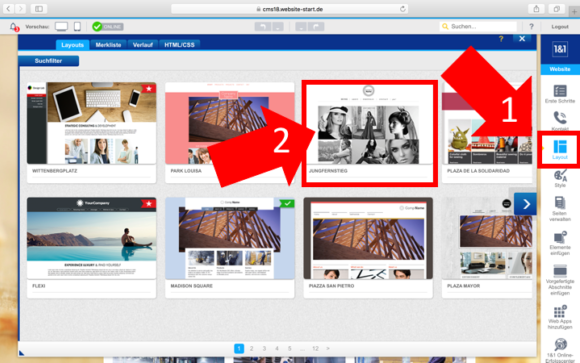Image resolution: width=580 pixels, height=363 pixels.
Task: Open the Kontakt phone icon
Action: click(x=560, y=118)
